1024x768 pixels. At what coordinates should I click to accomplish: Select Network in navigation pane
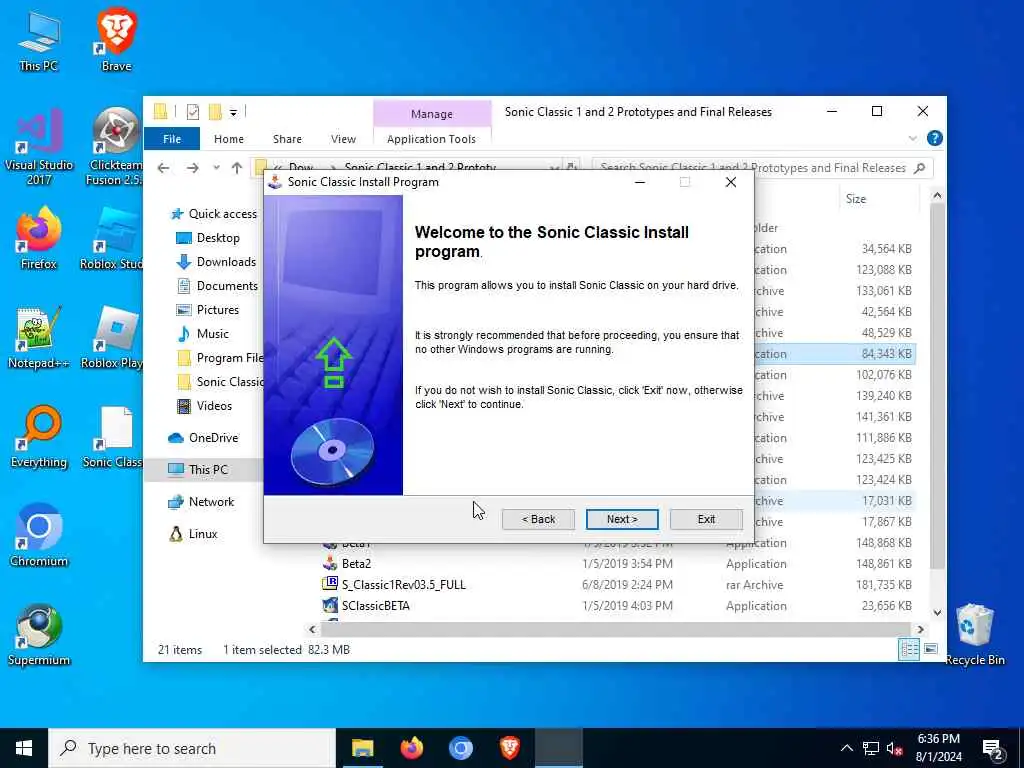(x=201, y=502)
